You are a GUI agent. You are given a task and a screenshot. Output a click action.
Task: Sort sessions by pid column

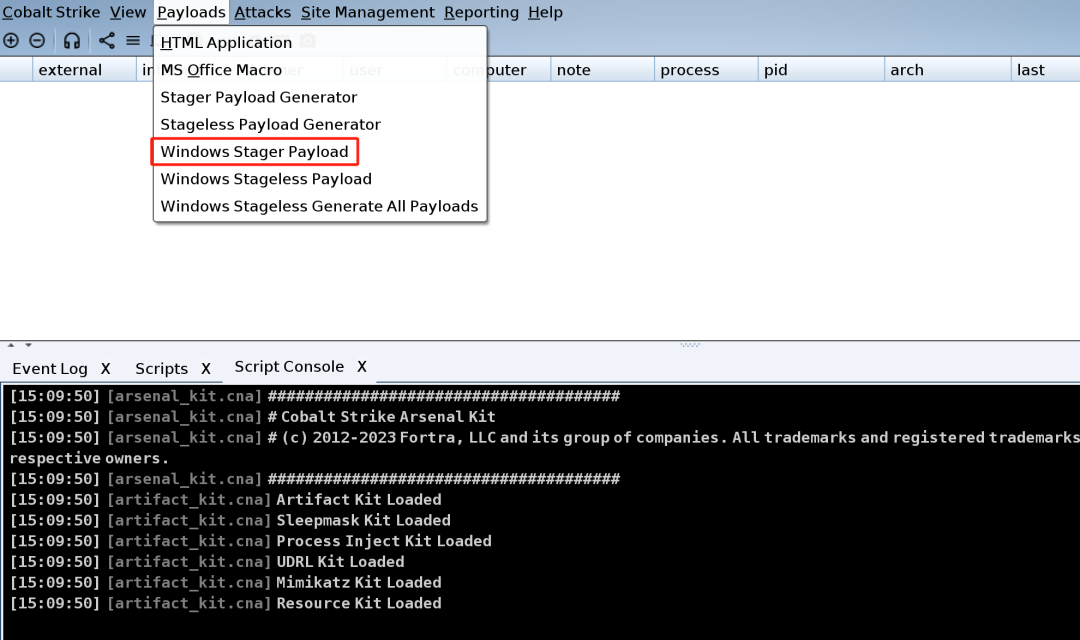tap(821, 70)
